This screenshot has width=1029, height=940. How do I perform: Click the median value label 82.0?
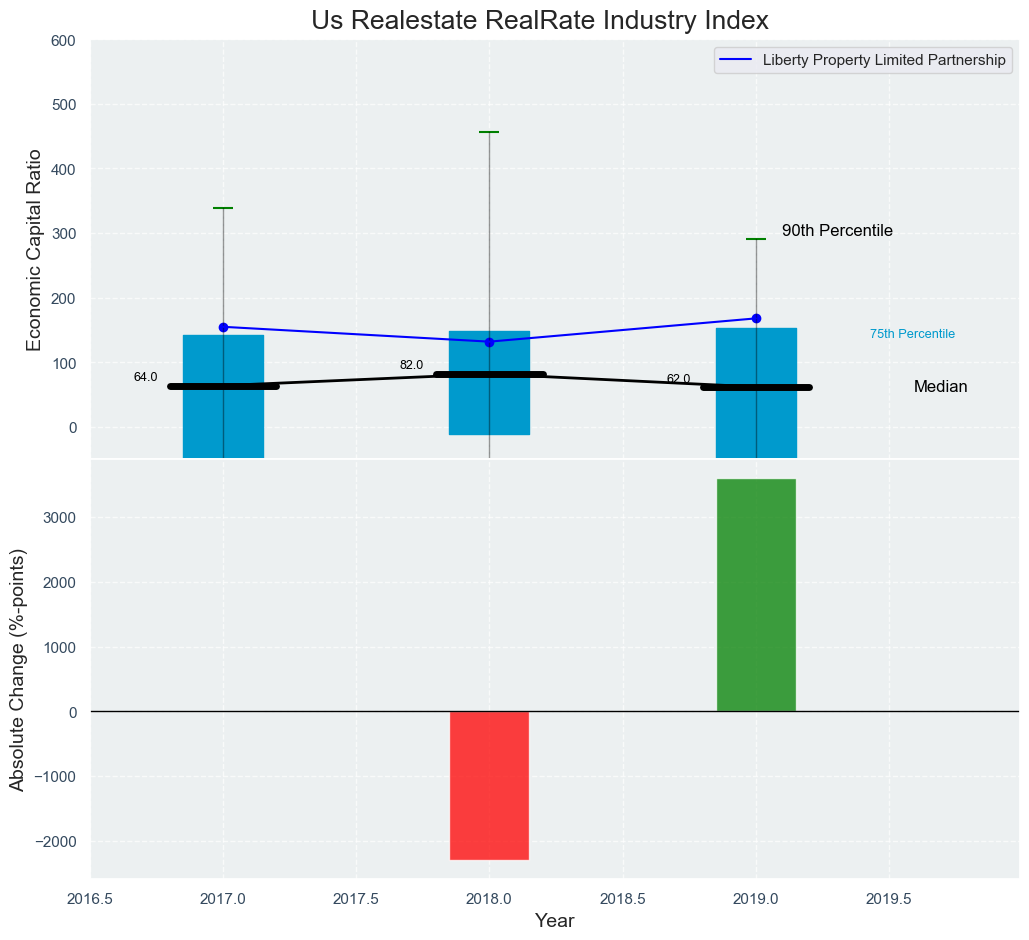411,365
